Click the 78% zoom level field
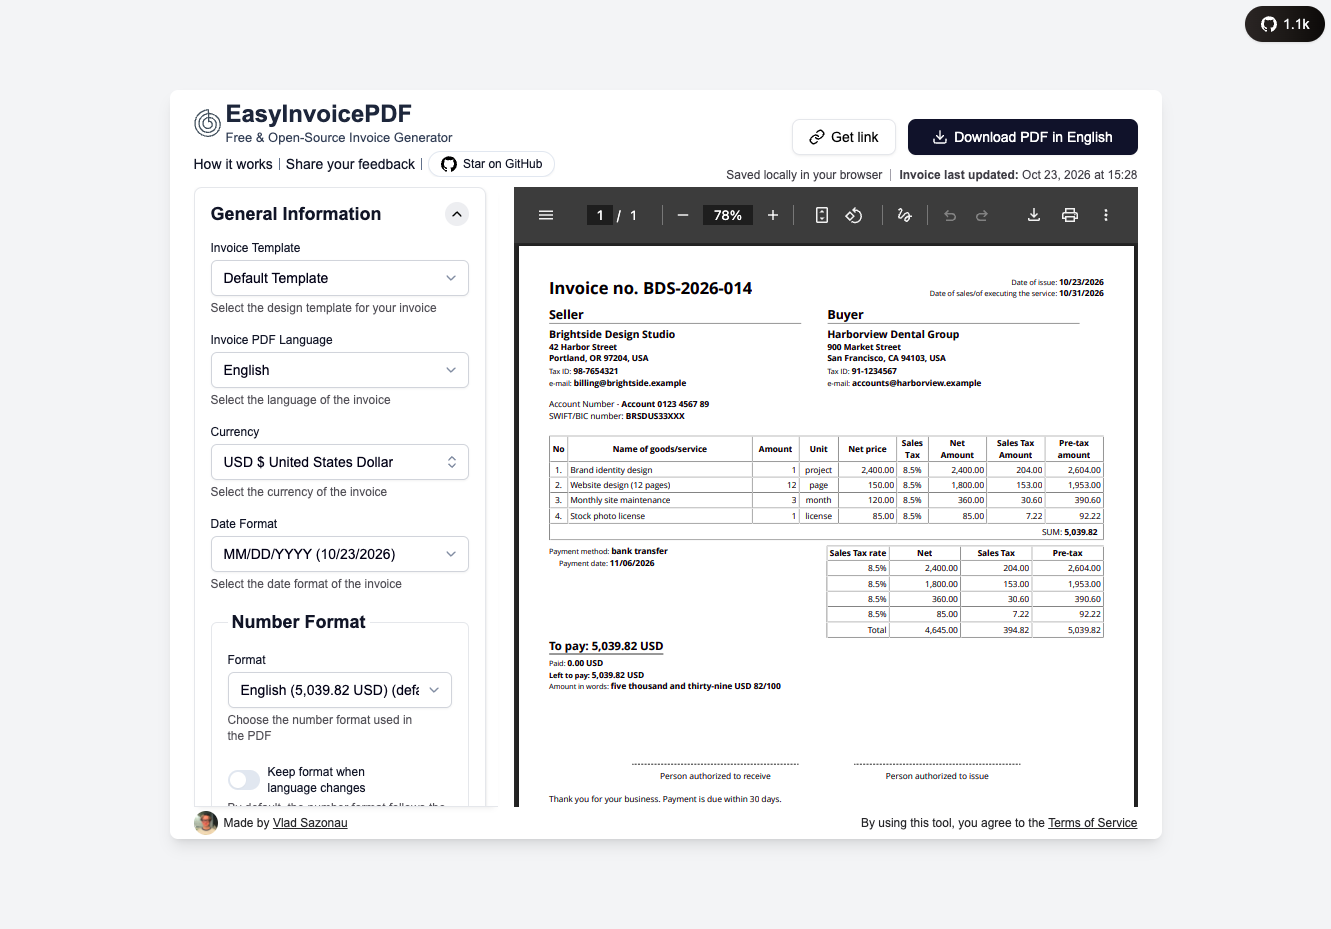This screenshot has height=929, width=1331. click(x=728, y=215)
